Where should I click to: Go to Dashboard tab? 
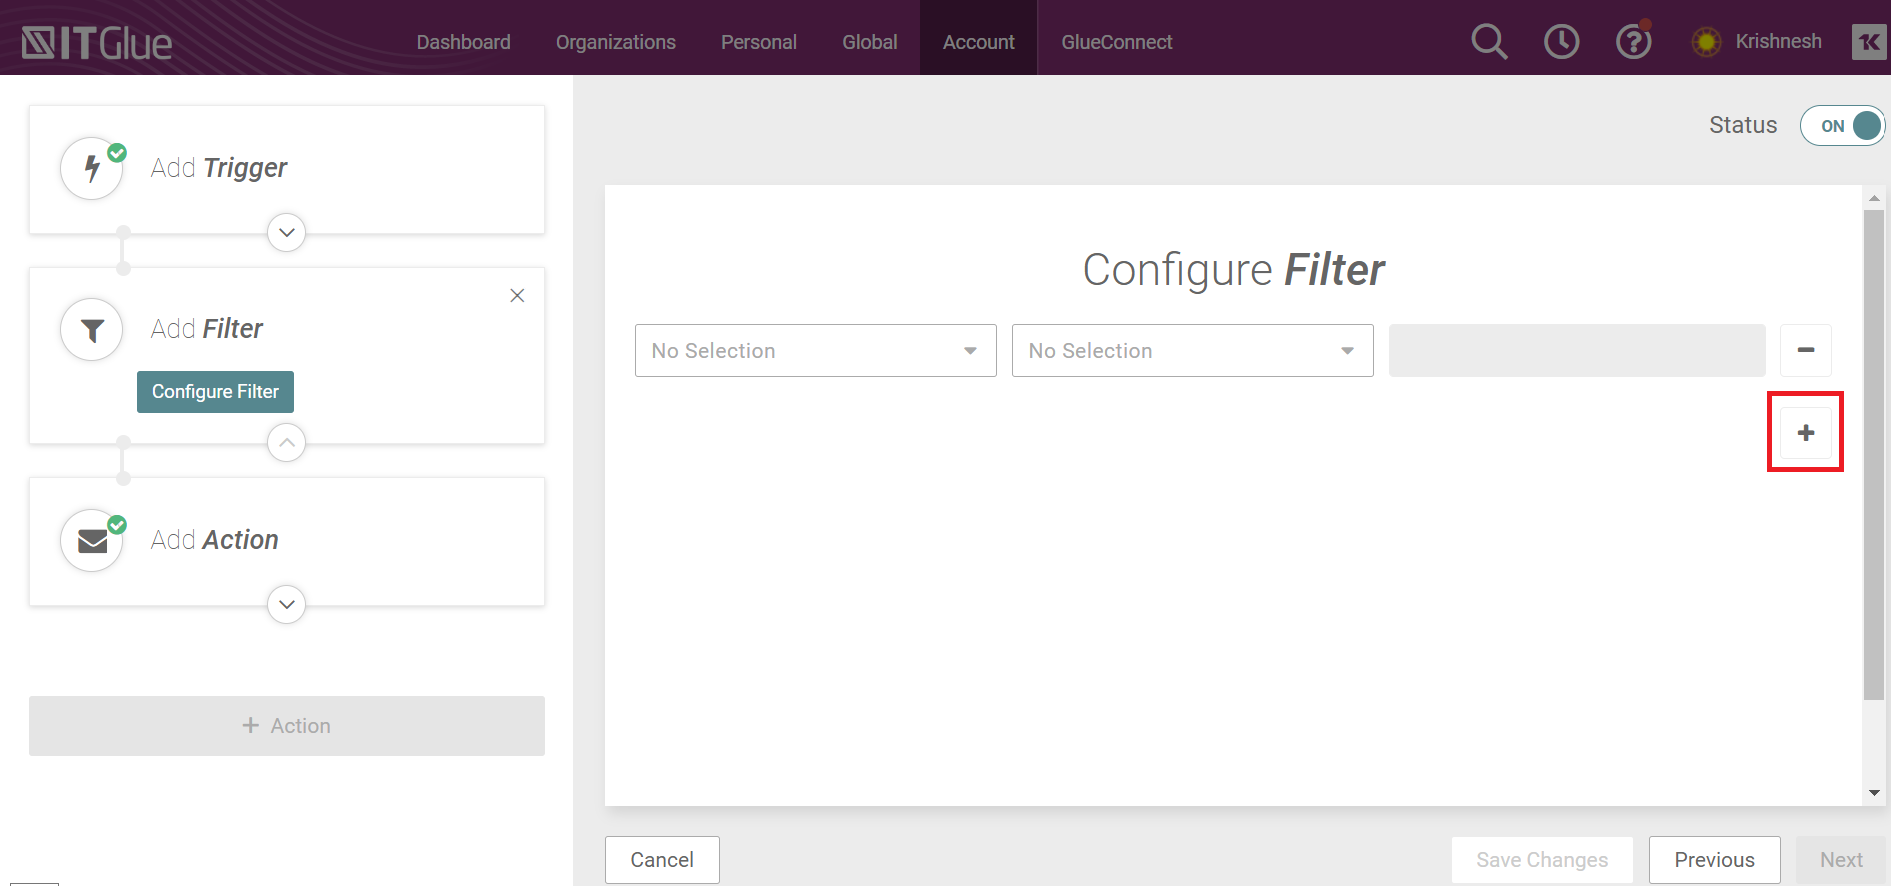pyautogui.click(x=463, y=42)
